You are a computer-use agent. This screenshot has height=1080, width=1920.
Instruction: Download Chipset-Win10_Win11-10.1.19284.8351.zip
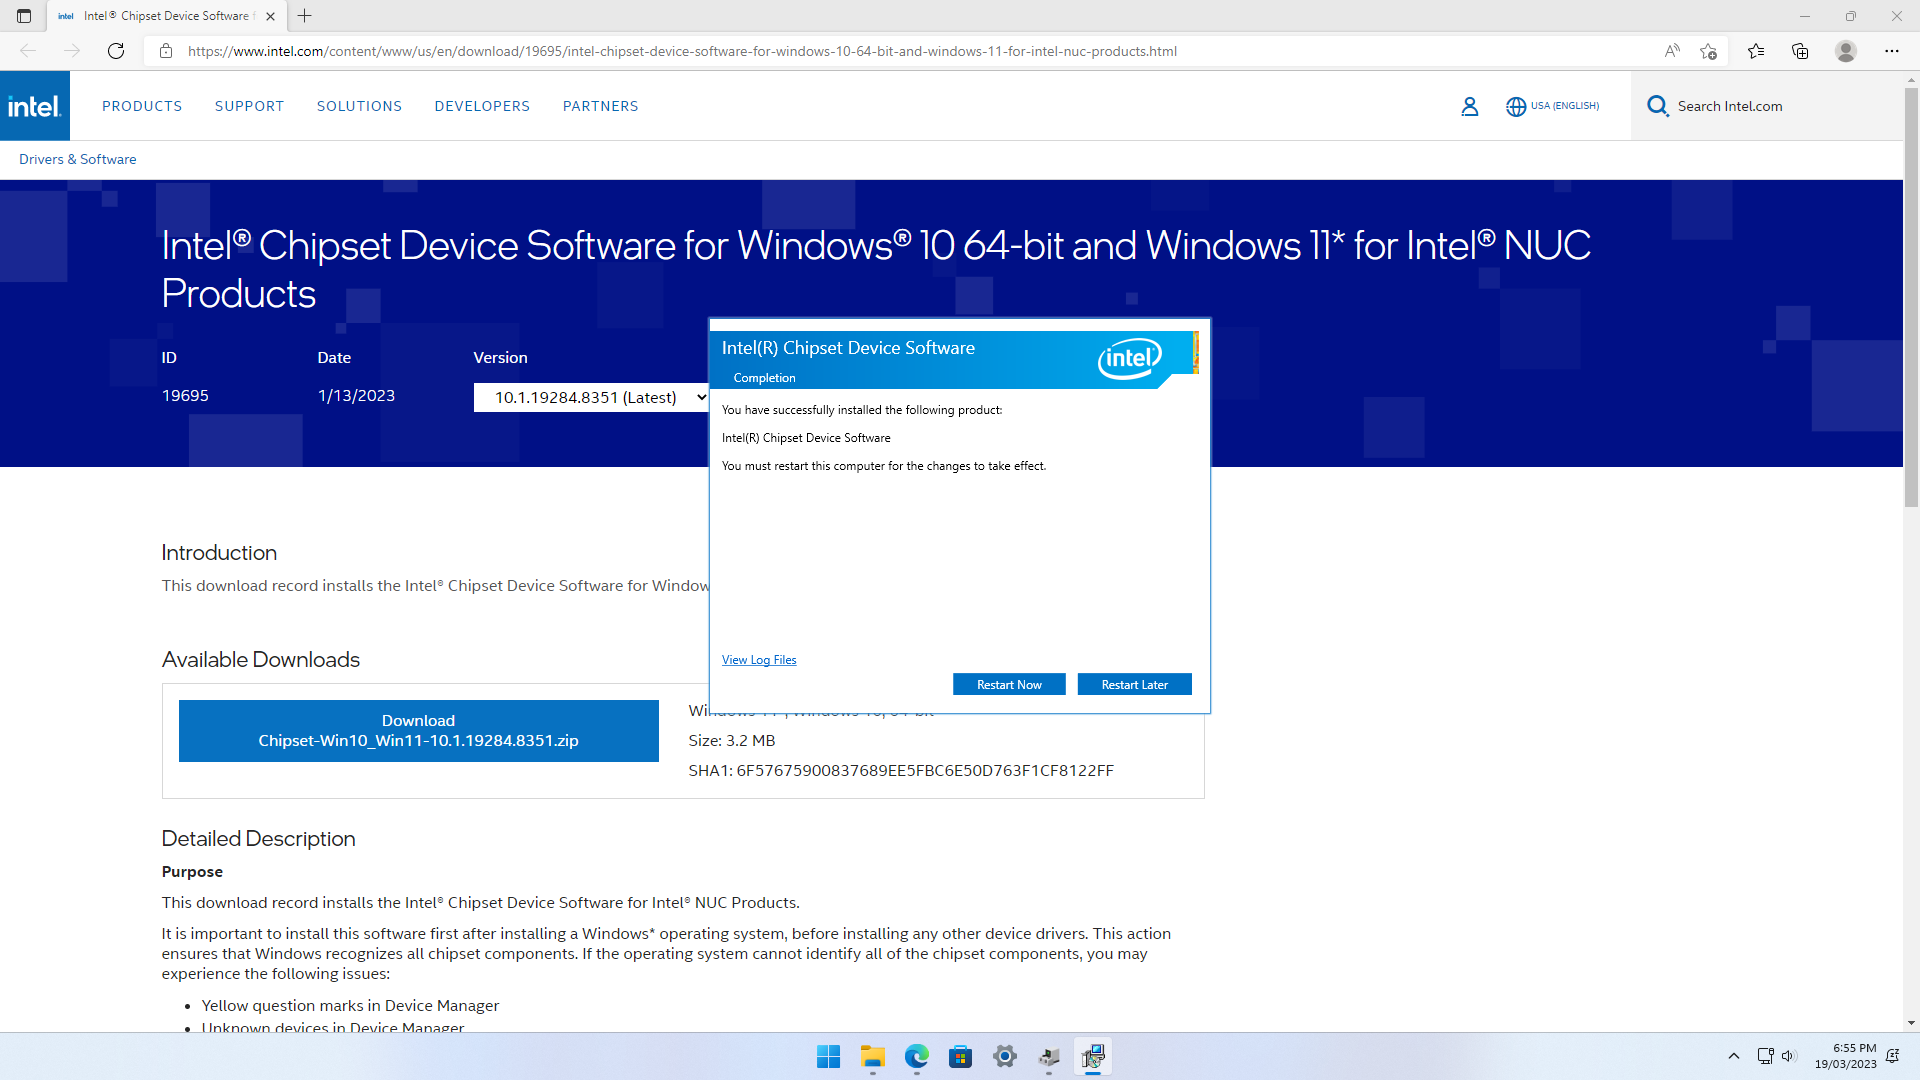coord(419,731)
